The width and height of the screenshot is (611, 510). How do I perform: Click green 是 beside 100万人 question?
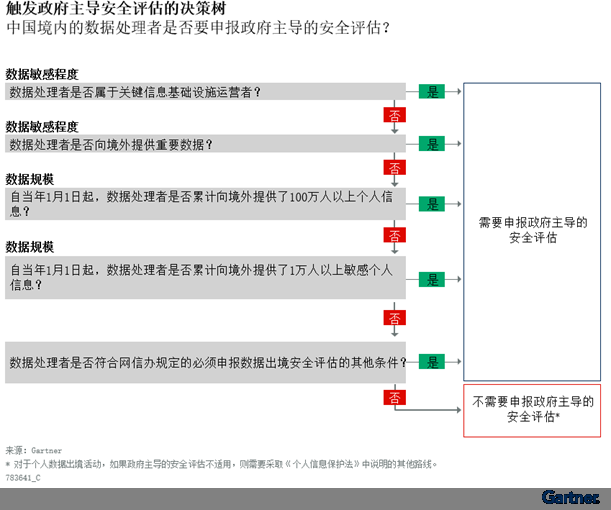click(432, 204)
